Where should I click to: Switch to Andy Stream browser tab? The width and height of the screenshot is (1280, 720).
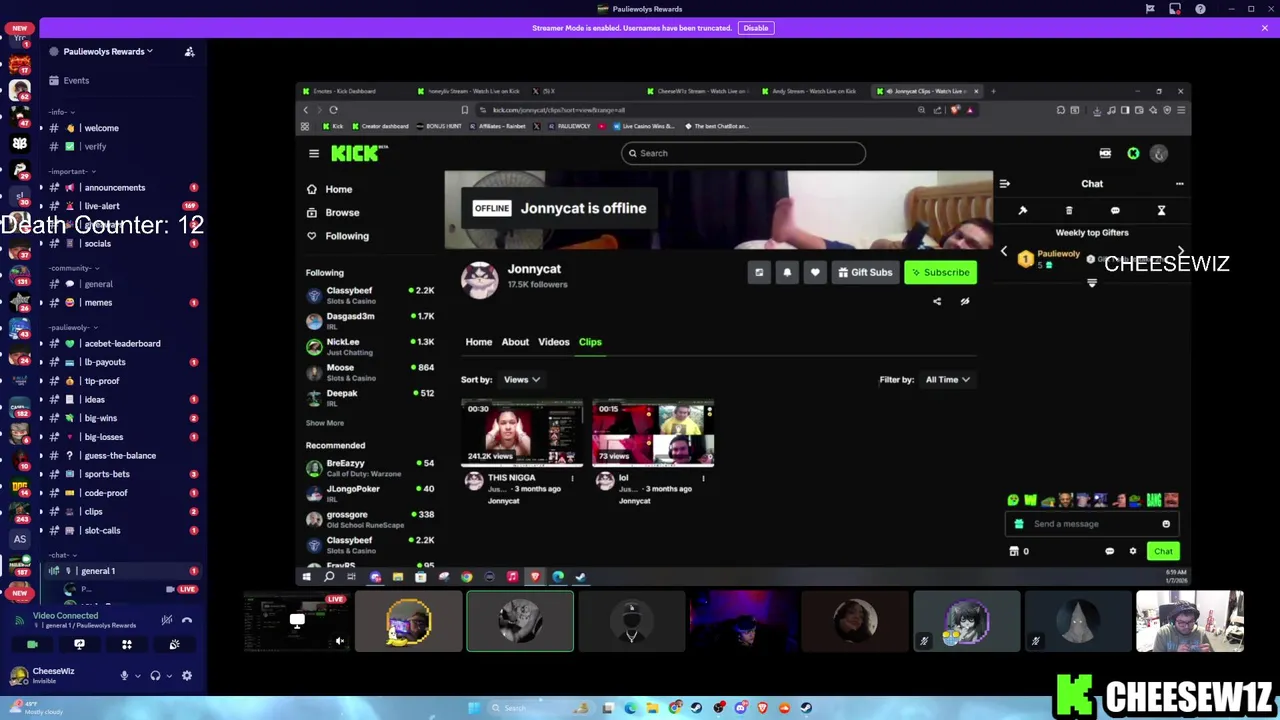pos(813,91)
